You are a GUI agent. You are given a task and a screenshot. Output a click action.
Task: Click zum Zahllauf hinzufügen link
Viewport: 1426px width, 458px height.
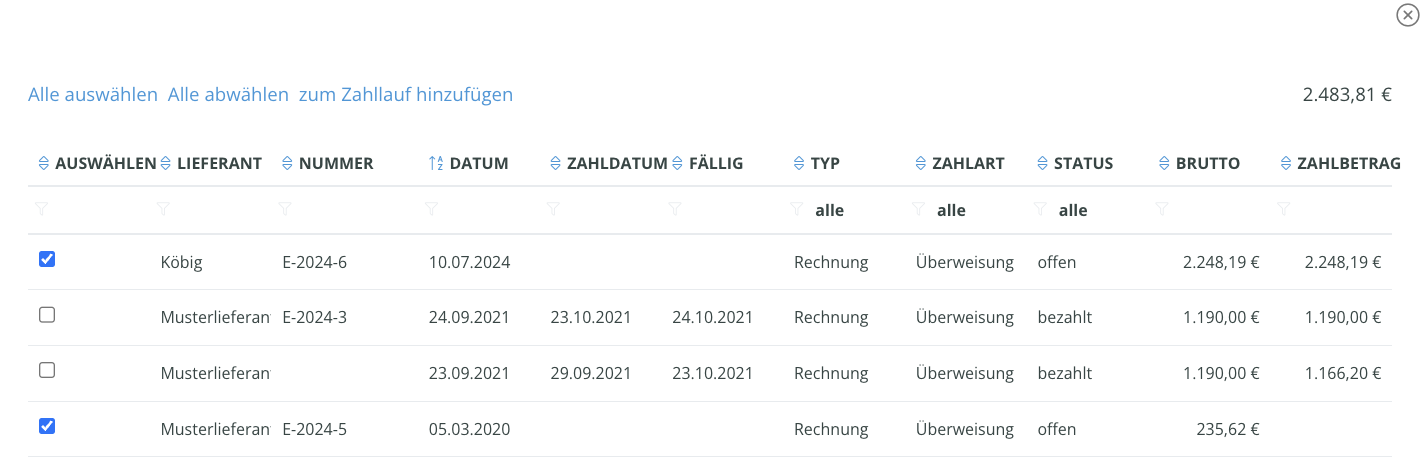click(x=406, y=95)
